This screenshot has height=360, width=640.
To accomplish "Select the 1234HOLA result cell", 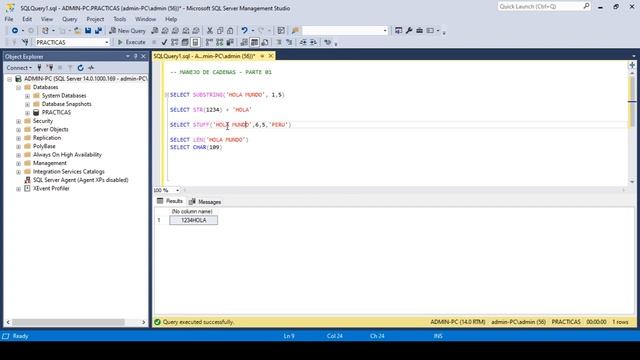I will click(x=193, y=220).
